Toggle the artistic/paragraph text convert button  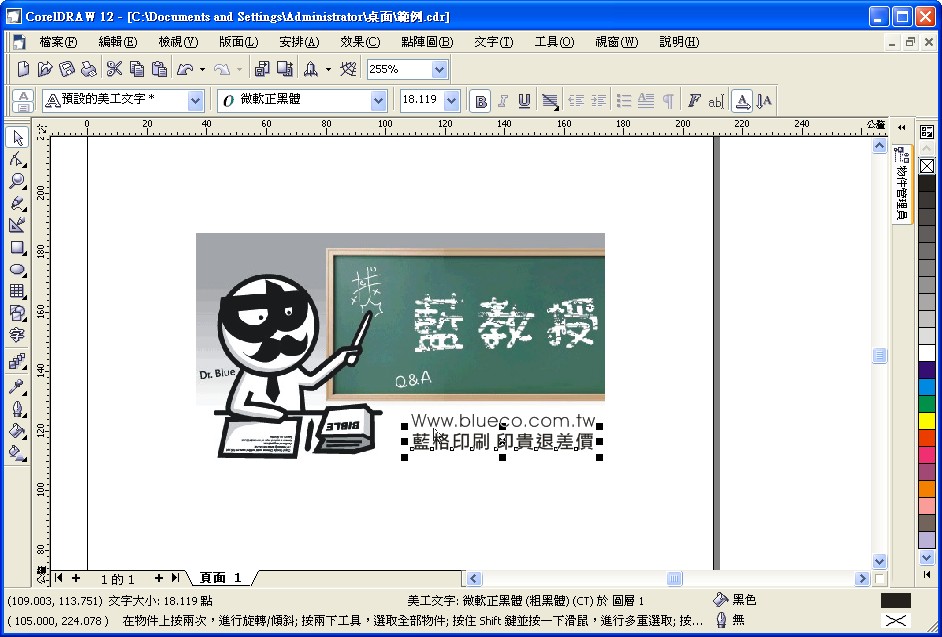23,100
